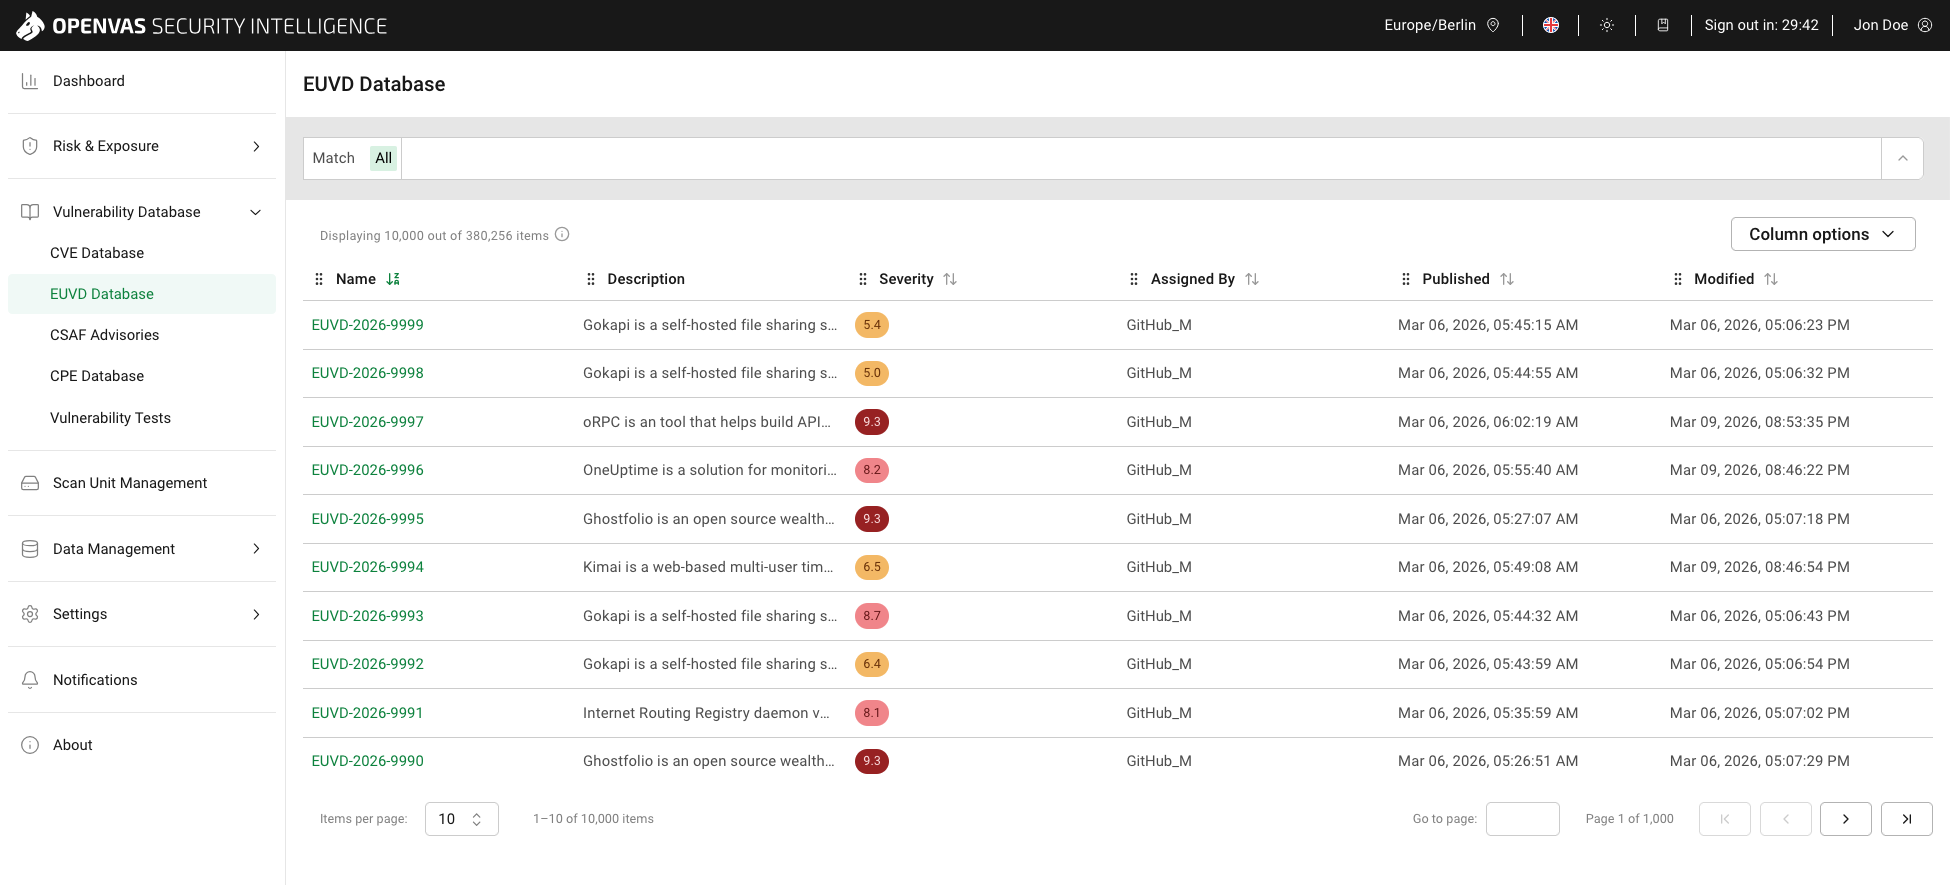
Task: Sort the table by Published date
Action: 1507,279
